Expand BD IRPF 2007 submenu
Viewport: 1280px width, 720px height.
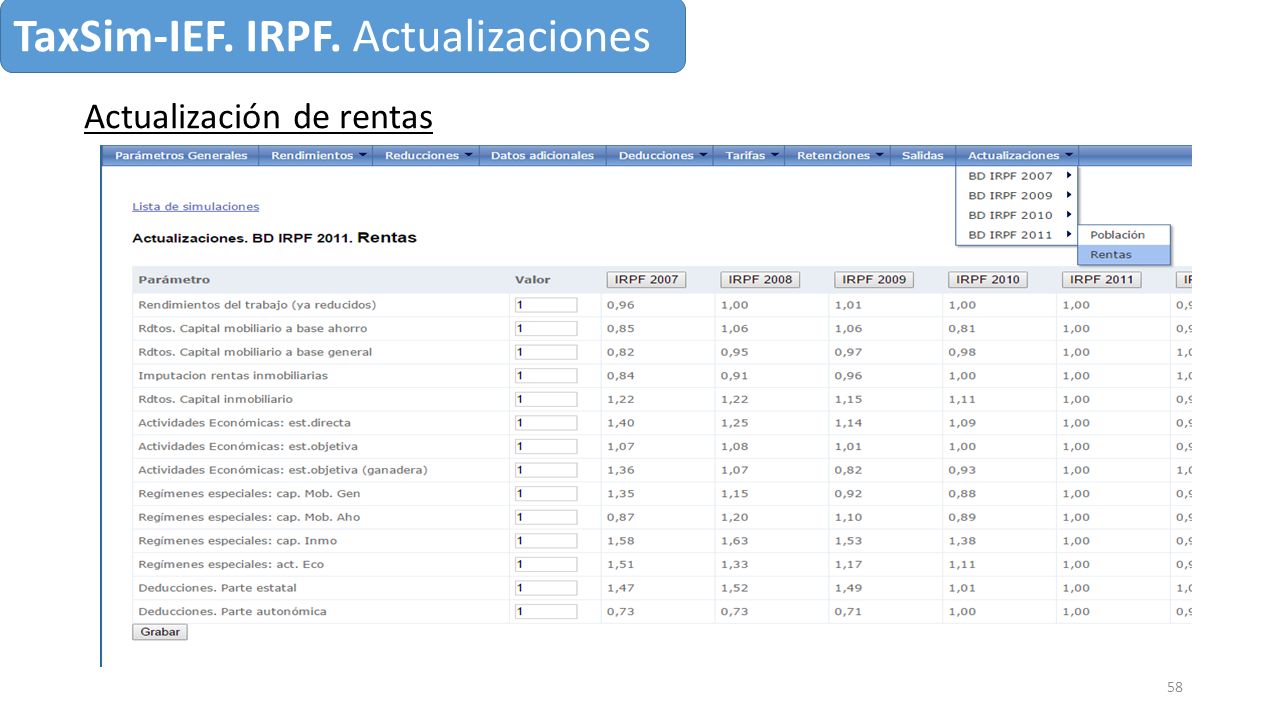[x=1016, y=176]
